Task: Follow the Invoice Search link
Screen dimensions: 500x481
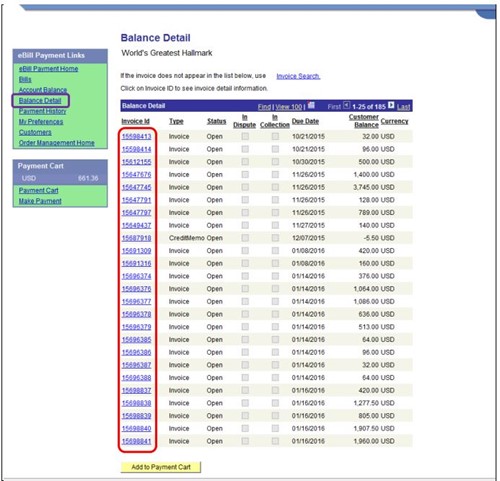Action: point(298,76)
